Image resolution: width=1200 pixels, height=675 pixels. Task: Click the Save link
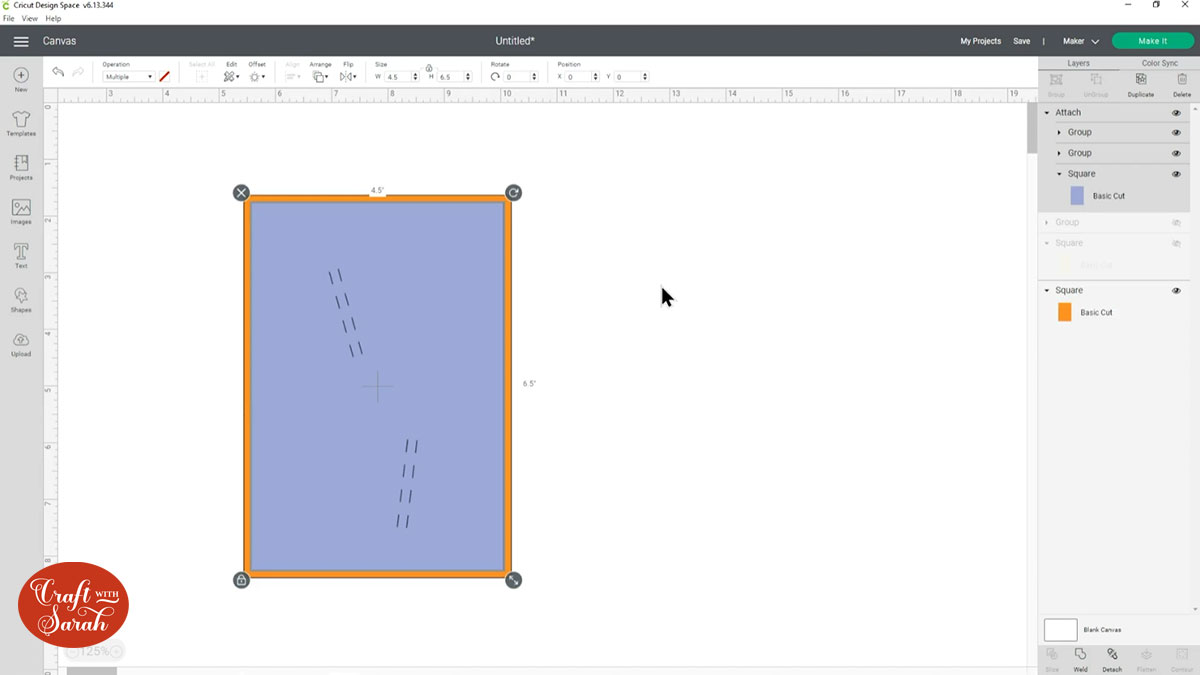coord(1021,41)
